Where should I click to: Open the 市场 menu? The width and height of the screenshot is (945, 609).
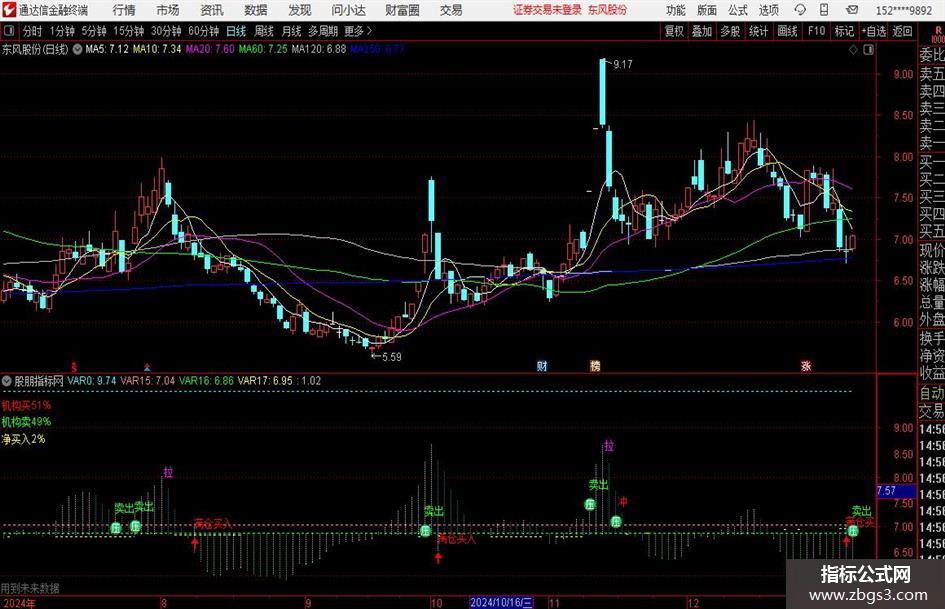coord(168,10)
